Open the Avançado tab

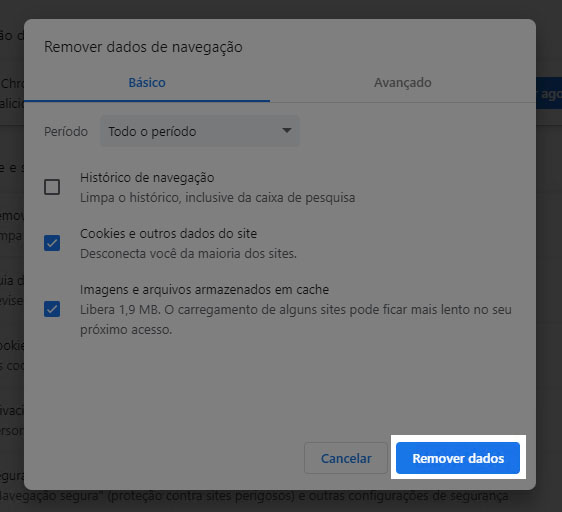tap(403, 83)
